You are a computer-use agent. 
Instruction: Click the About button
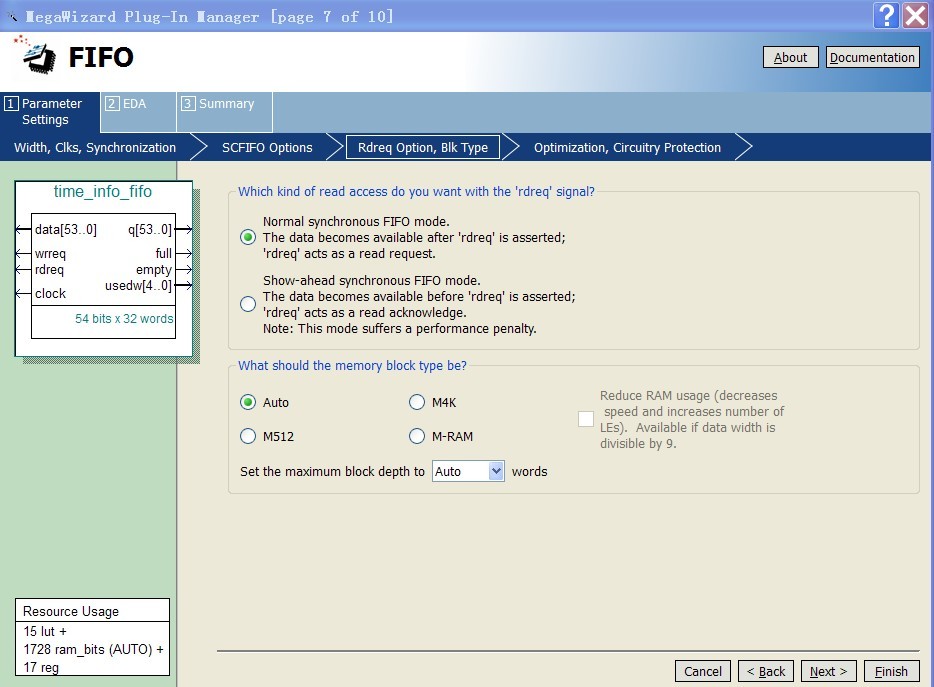790,57
